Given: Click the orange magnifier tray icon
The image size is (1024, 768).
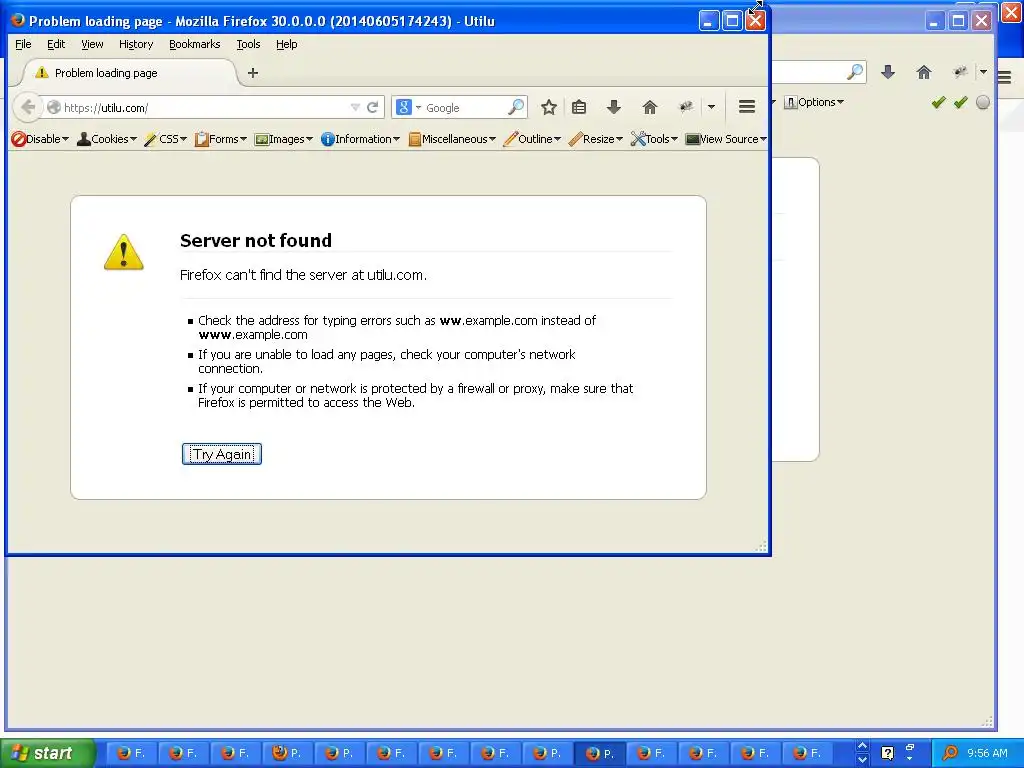Looking at the screenshot, I should pos(950,753).
